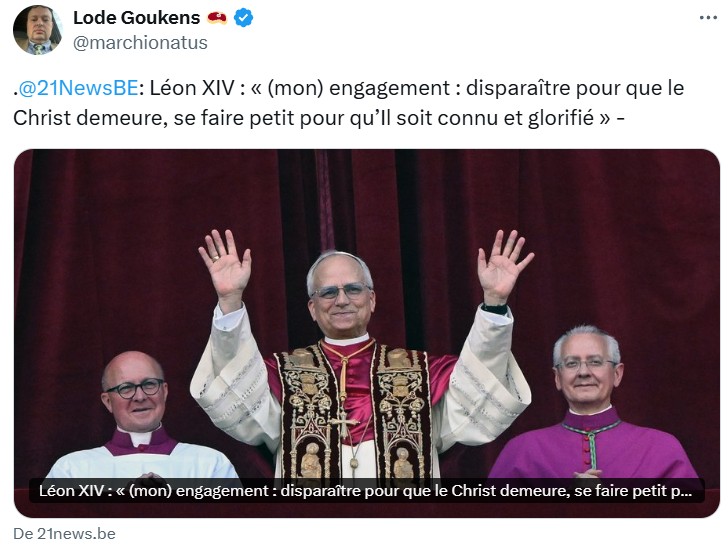The height and width of the screenshot is (548, 728).
Task: Click the man in purple vestments
Action: [592, 404]
